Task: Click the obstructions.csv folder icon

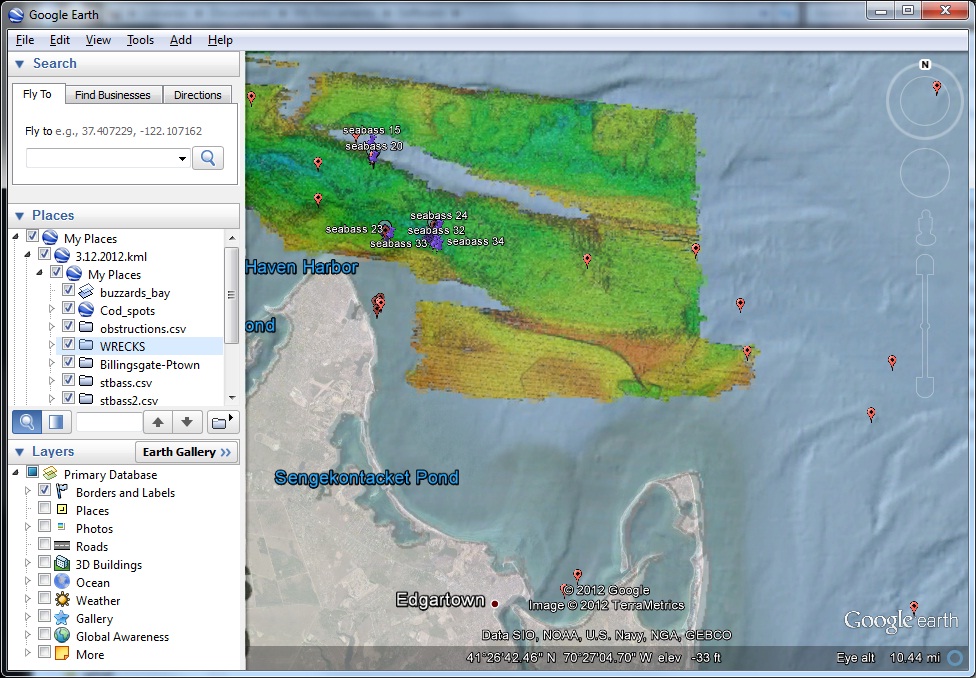Action: coord(87,327)
